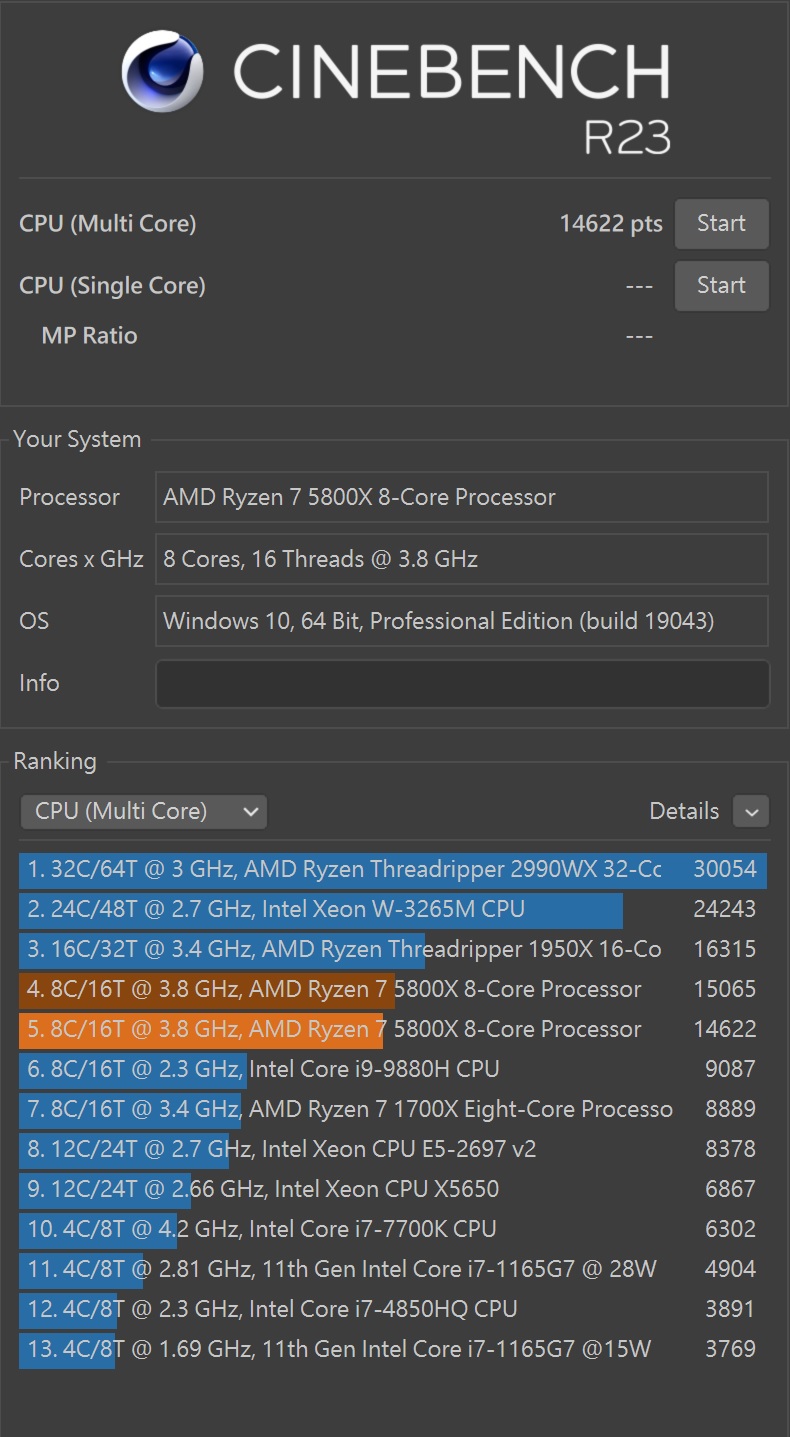Viewport: 790px width, 1437px height.
Task: Open the CPU (Multi Core) ranking dropdown
Action: 143,811
